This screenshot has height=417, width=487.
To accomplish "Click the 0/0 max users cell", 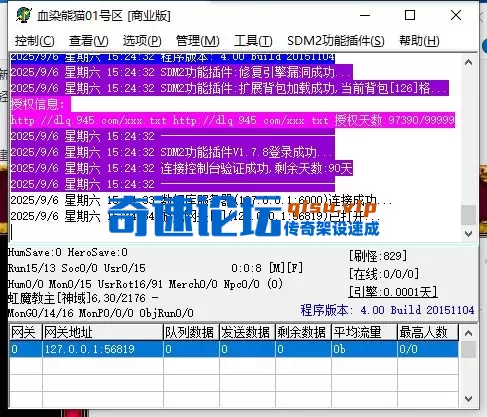I will pyautogui.click(x=428, y=349).
